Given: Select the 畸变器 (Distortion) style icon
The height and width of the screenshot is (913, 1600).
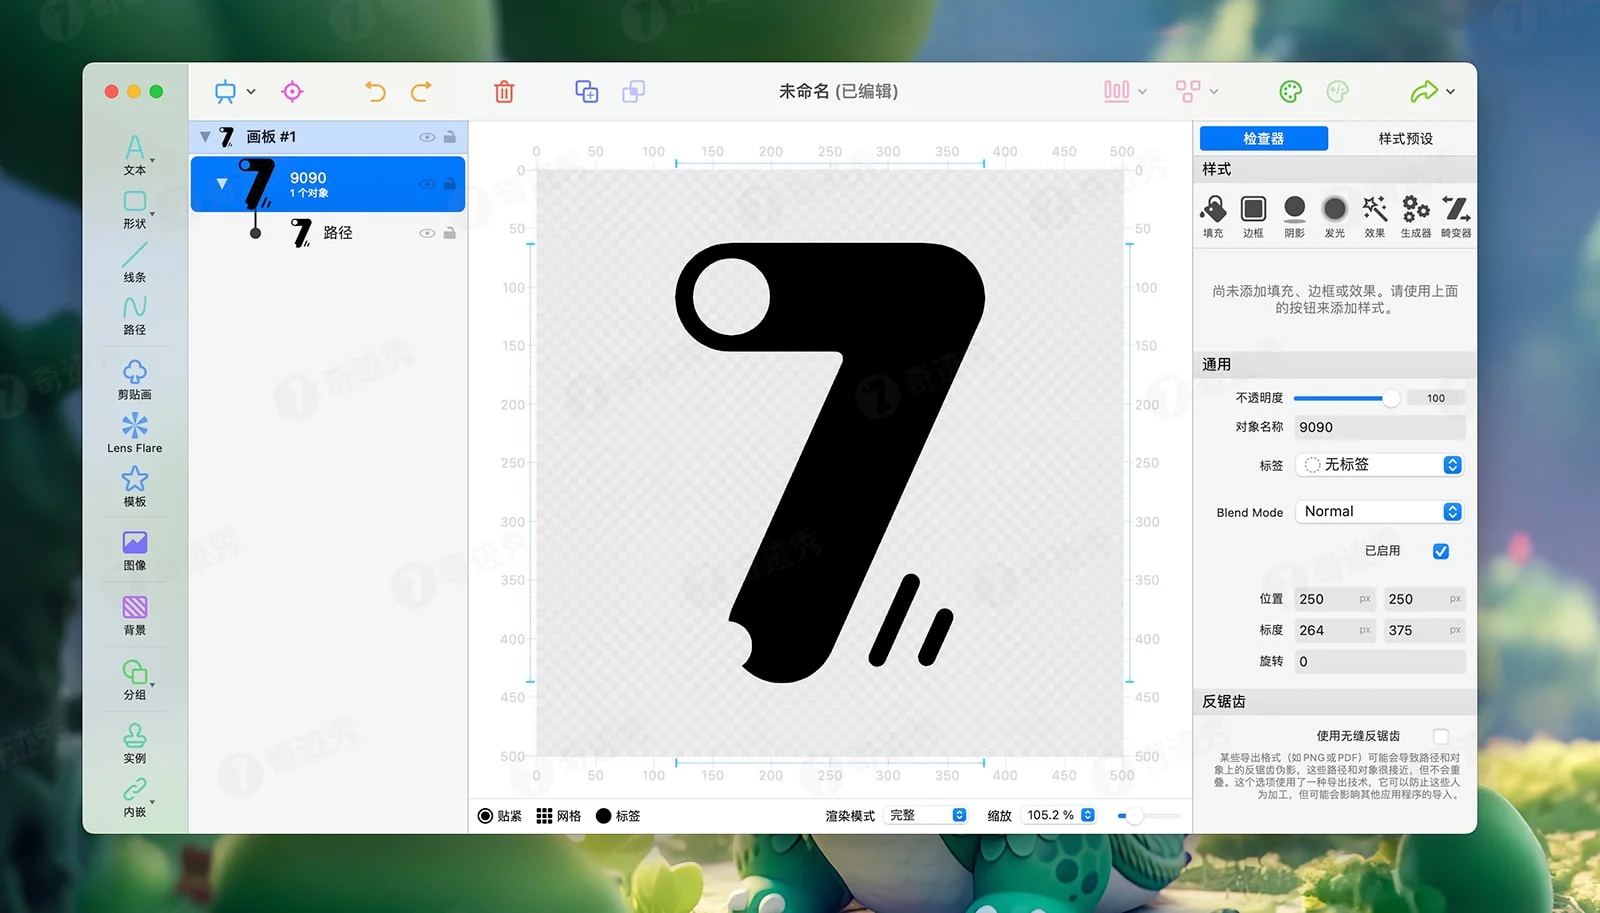Looking at the screenshot, I should pos(1456,214).
